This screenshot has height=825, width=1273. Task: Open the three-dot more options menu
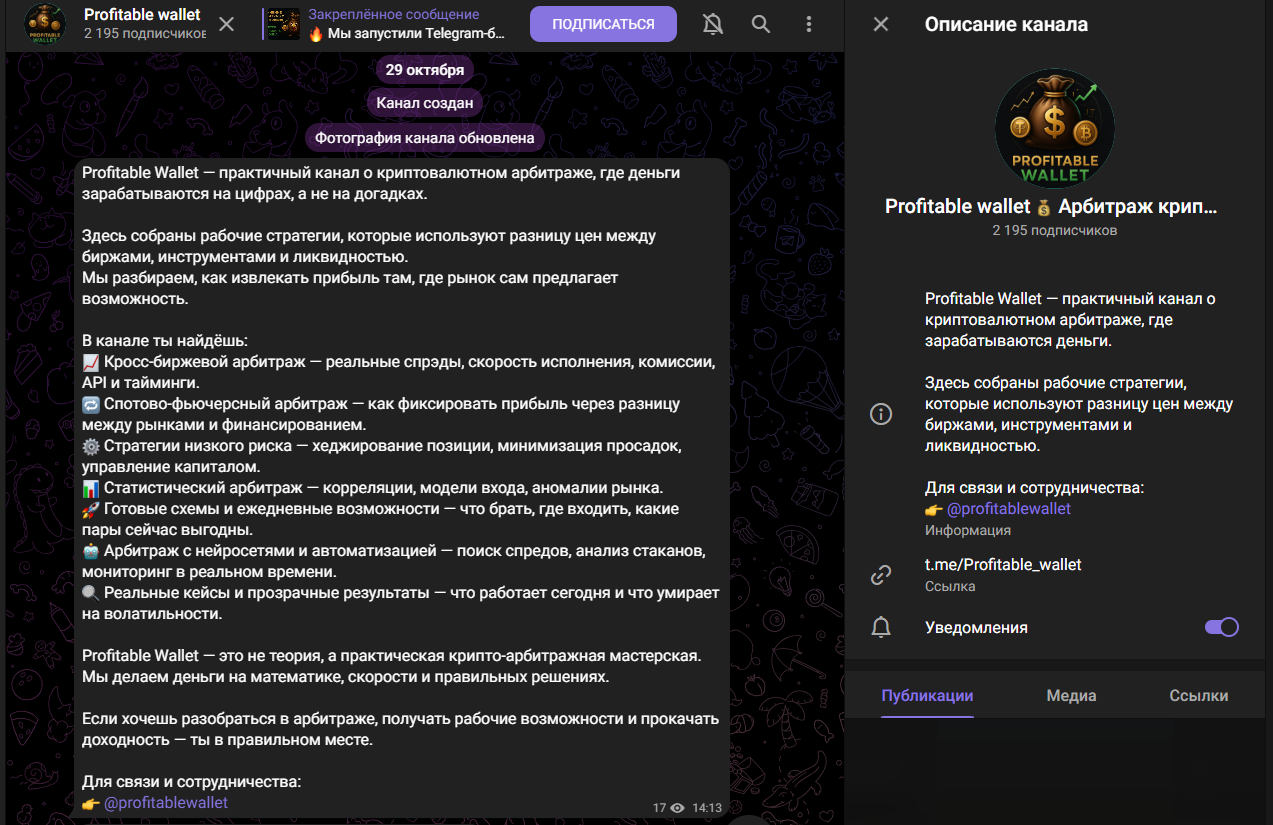[x=809, y=24]
